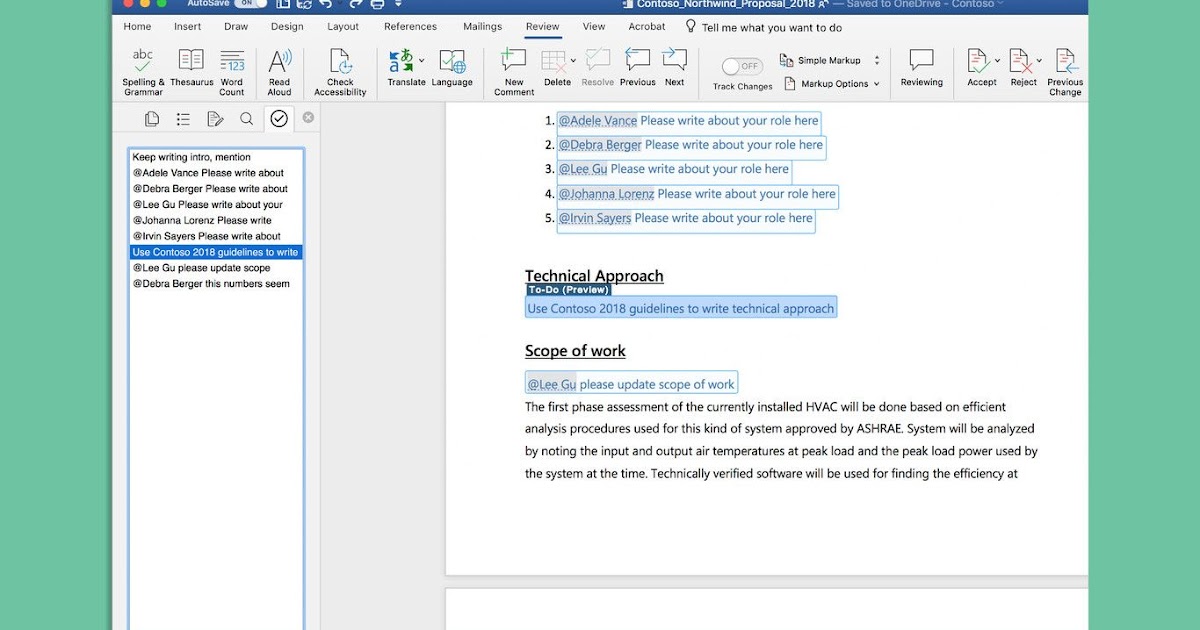The width and height of the screenshot is (1200, 630).
Task: Click Previous Change in the ribbon
Action: point(1064,68)
